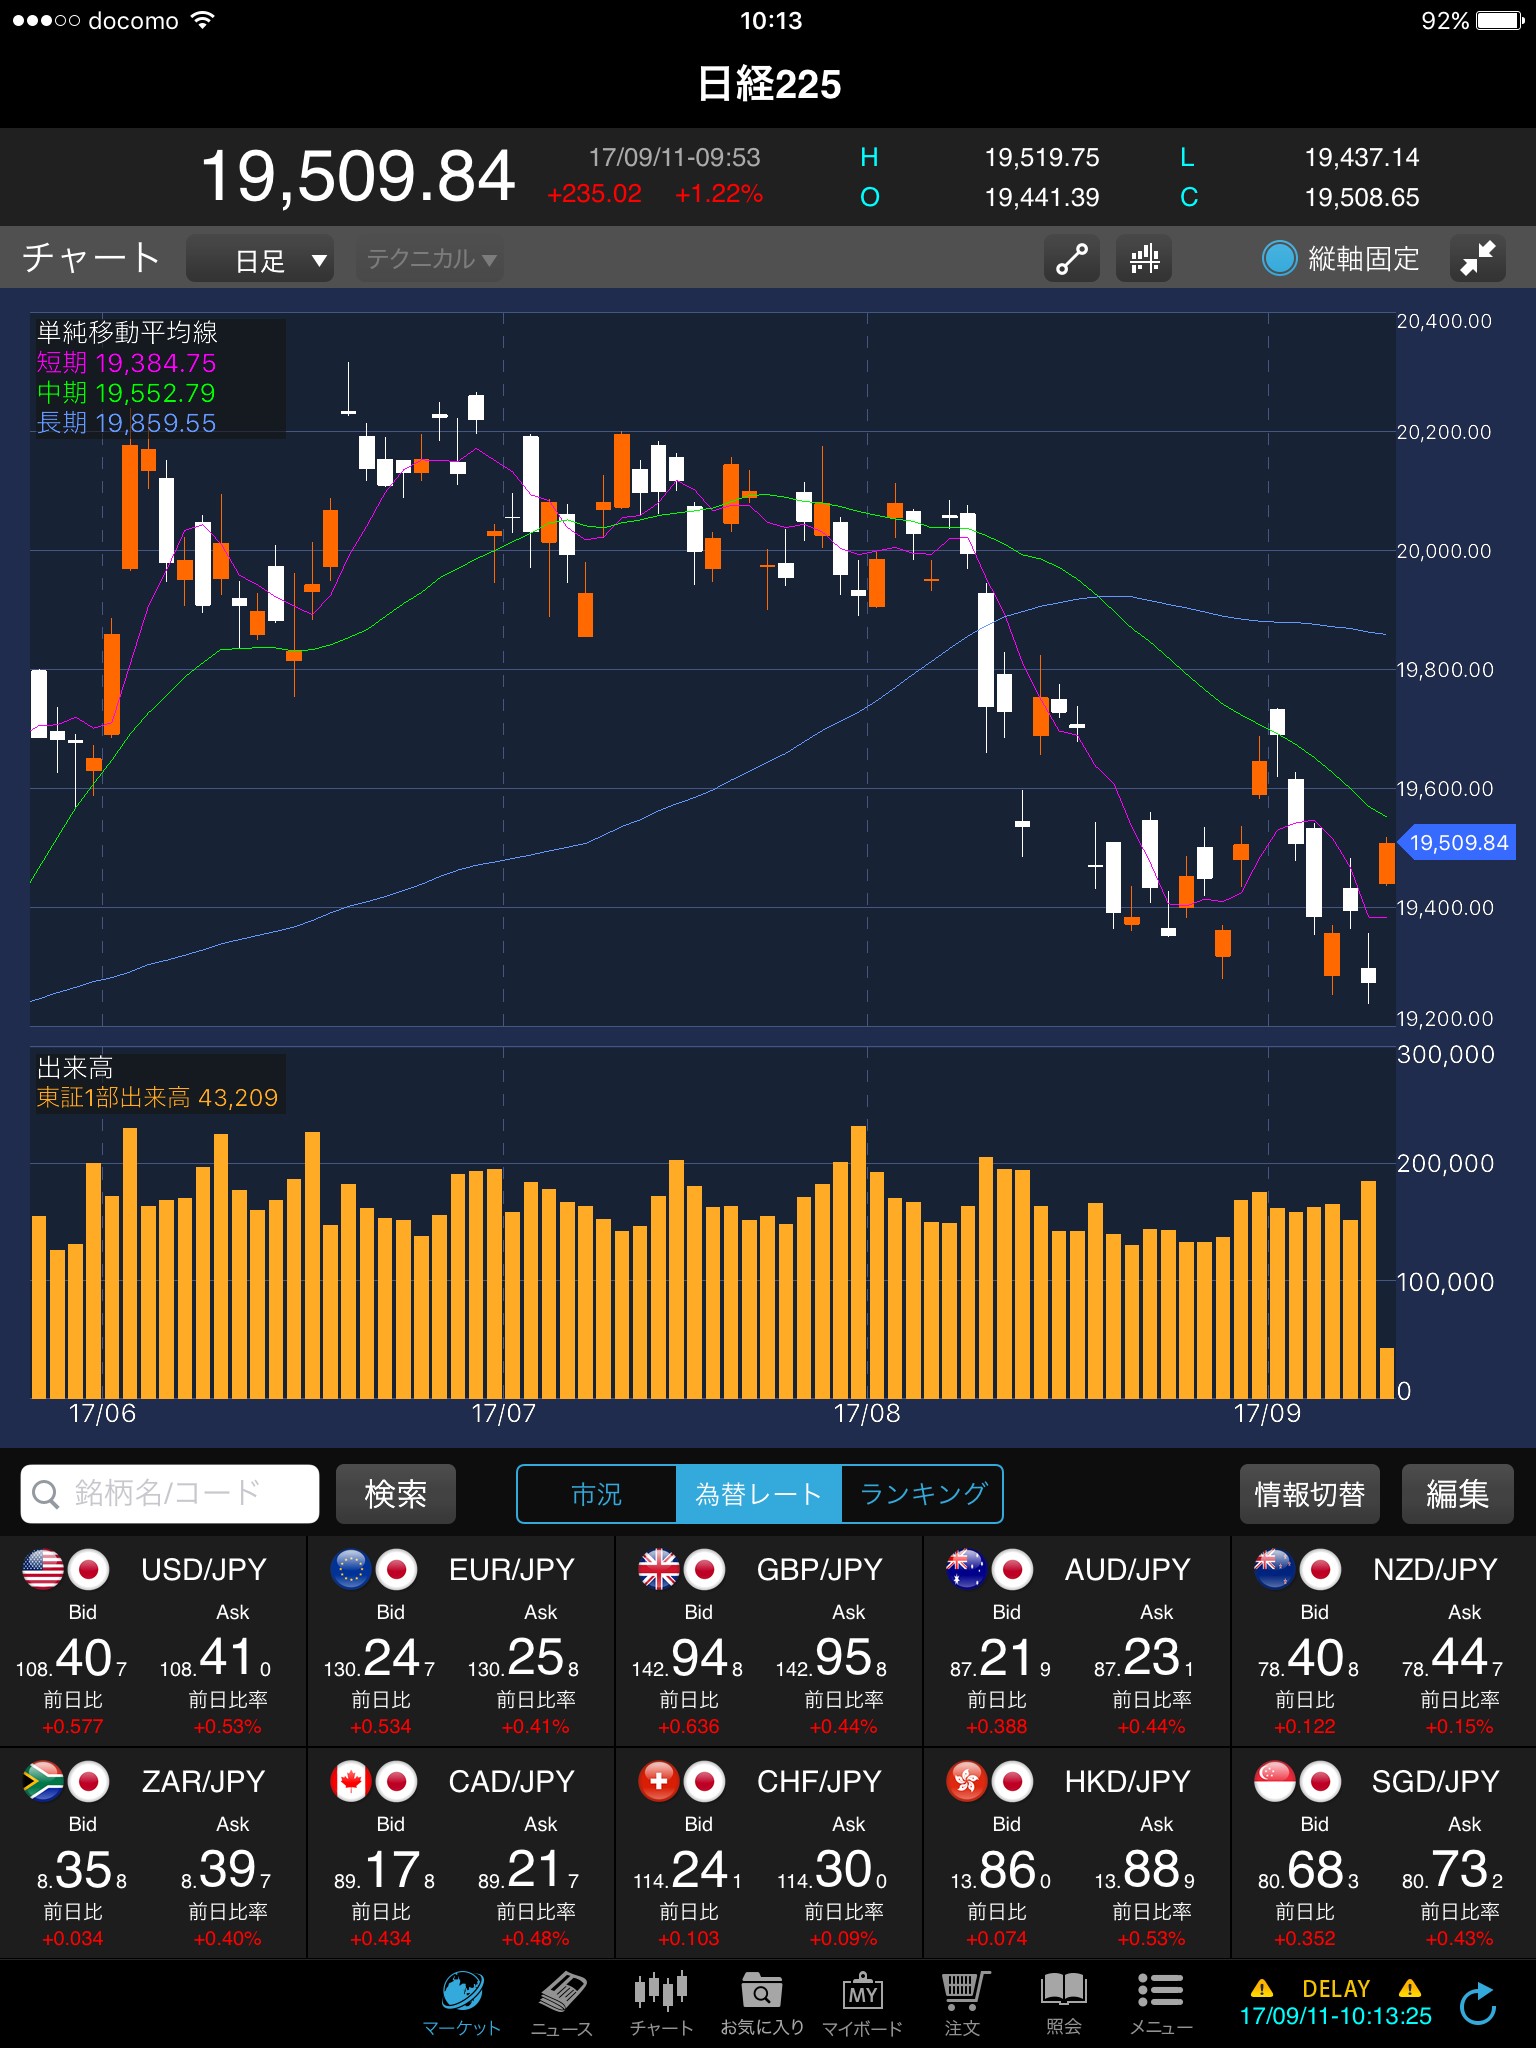Open the チャート bottom navigation icon
Screen dimensions: 1536x2048
pyautogui.click(x=661, y=2002)
